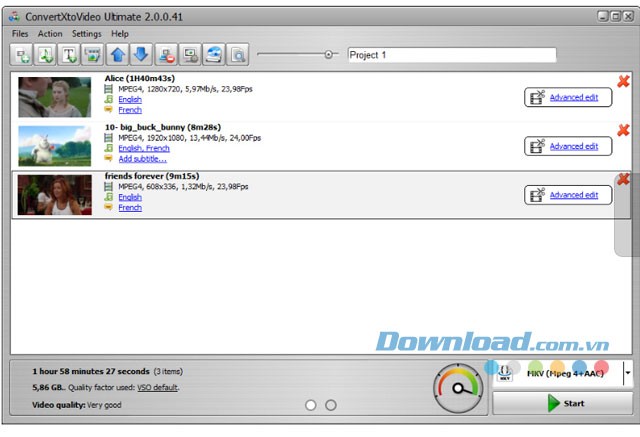
Task: Maximize the ConvertXtoVideo window
Action: [x=616, y=16]
